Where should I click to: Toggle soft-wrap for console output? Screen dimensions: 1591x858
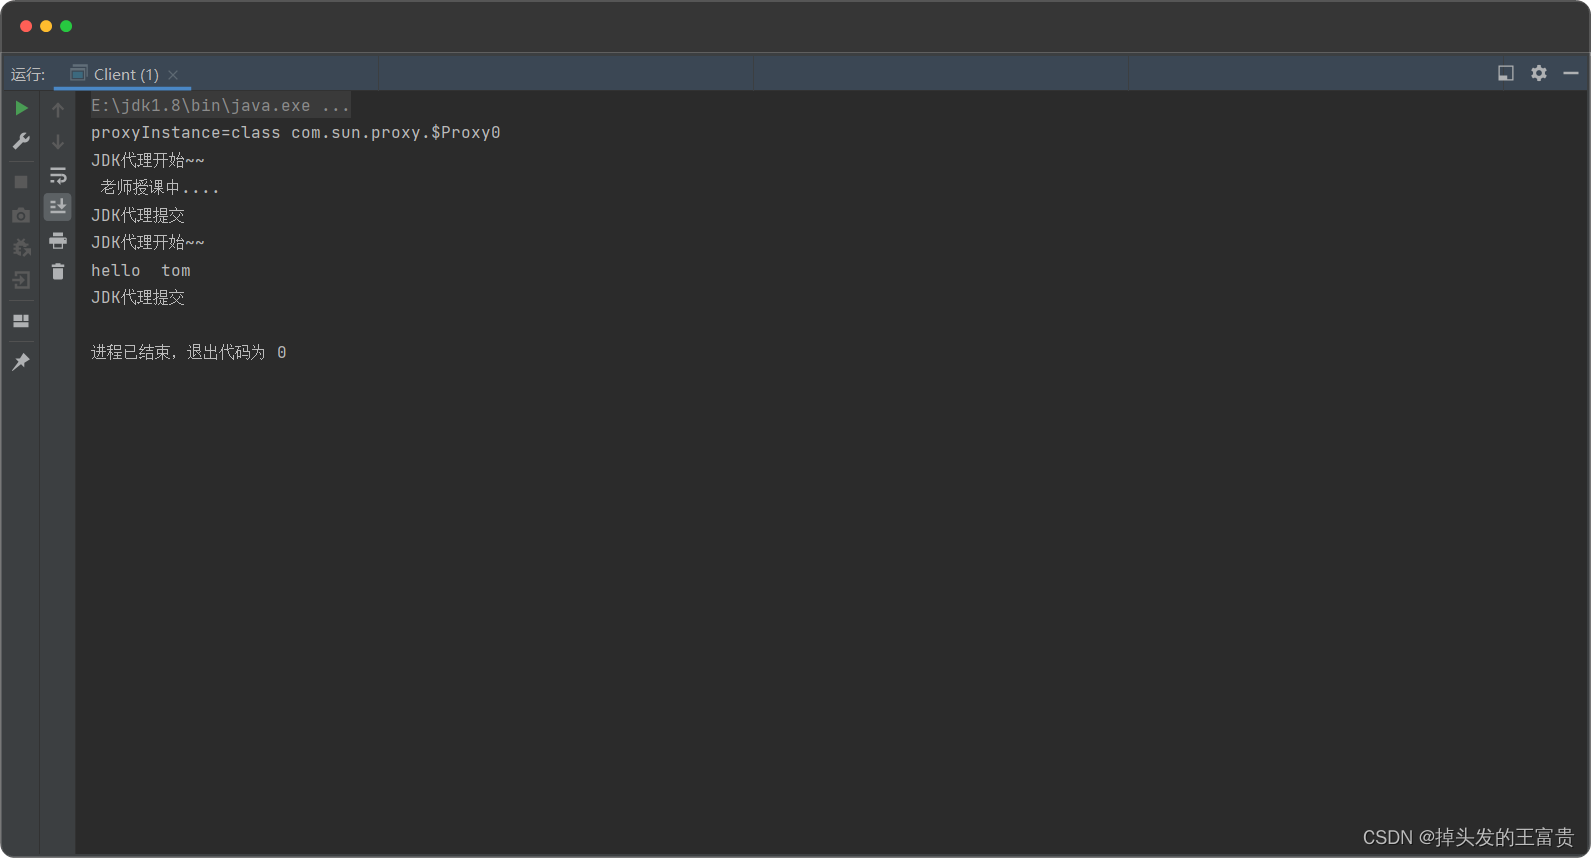tap(58, 176)
